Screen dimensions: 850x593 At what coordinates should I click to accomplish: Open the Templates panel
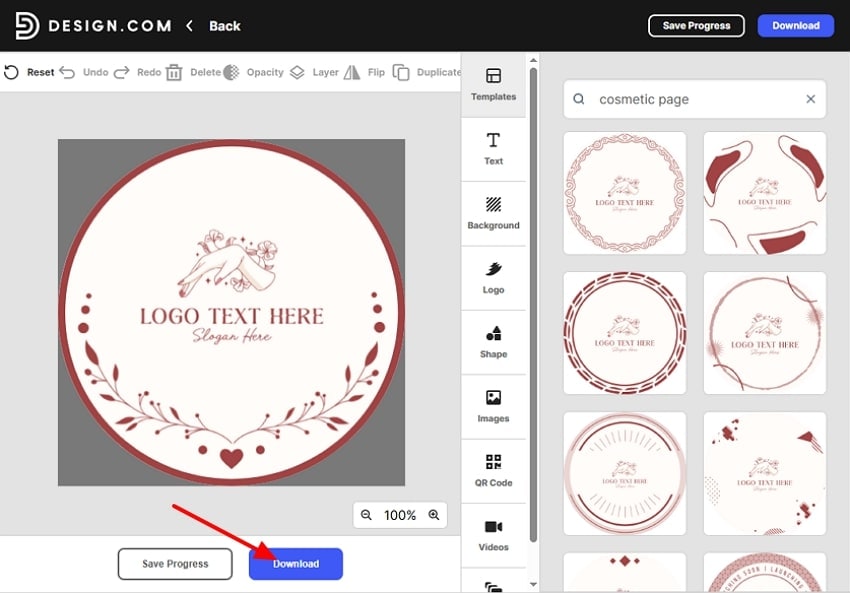[x=493, y=85]
